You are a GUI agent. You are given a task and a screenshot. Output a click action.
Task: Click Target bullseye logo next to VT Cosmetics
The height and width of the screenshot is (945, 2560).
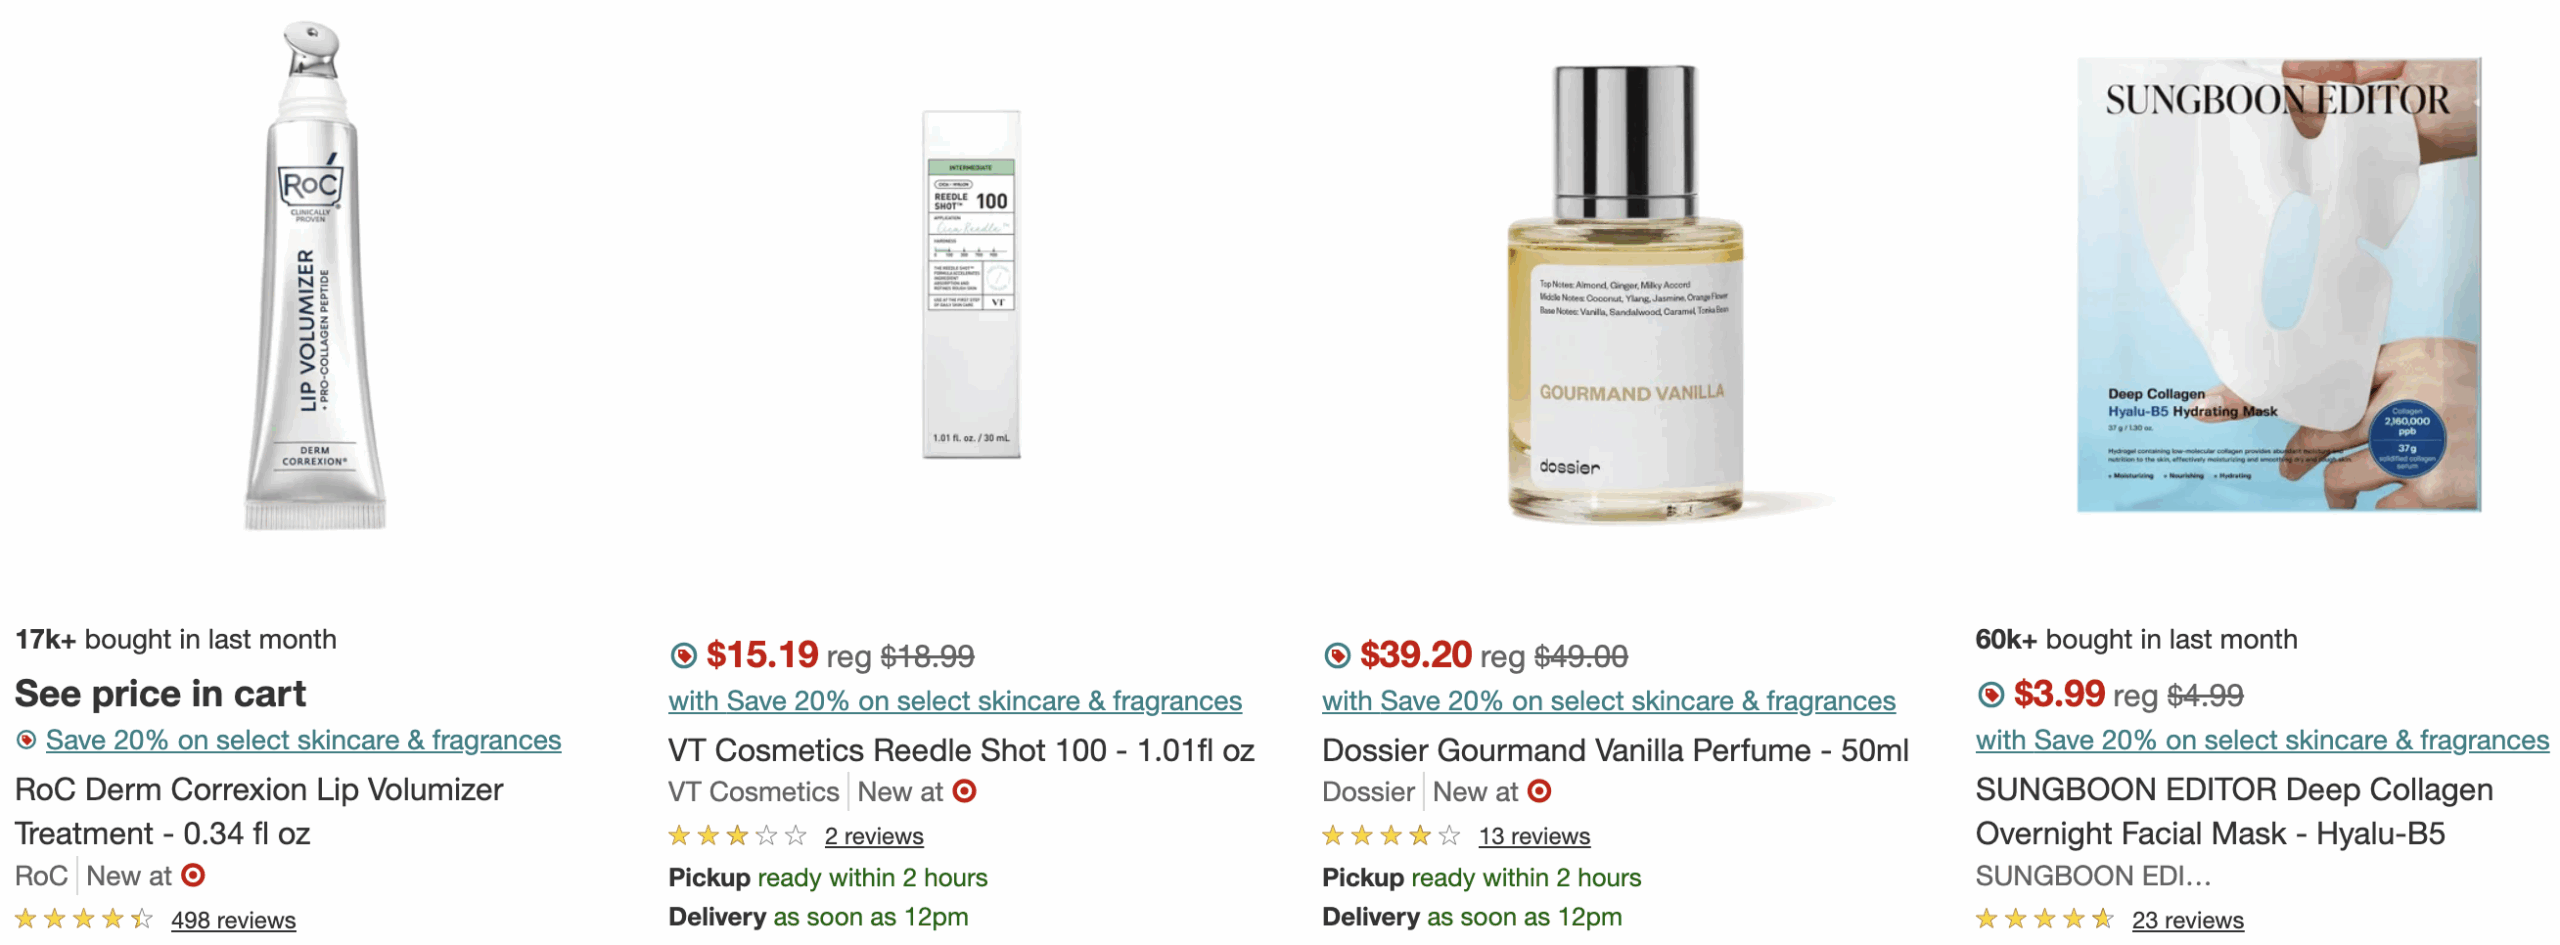pos(964,792)
